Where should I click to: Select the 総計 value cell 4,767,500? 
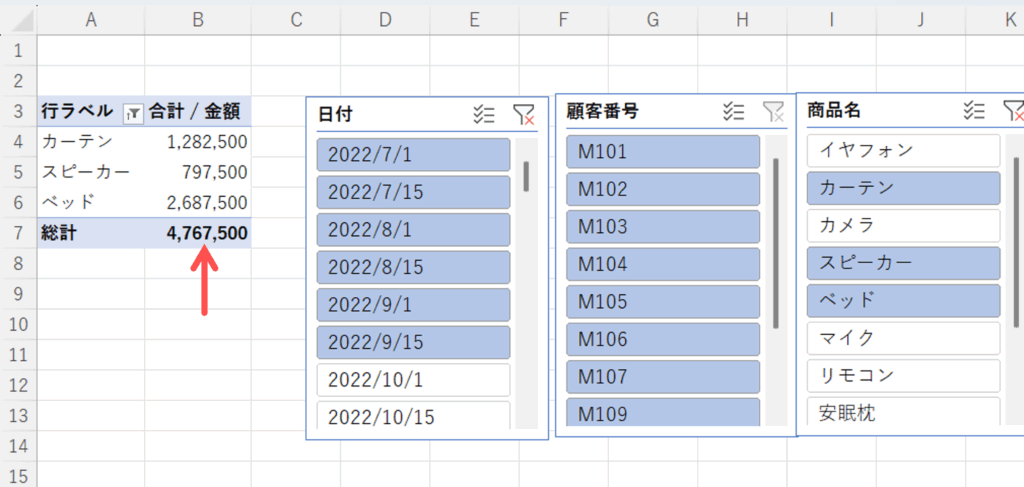pos(198,234)
